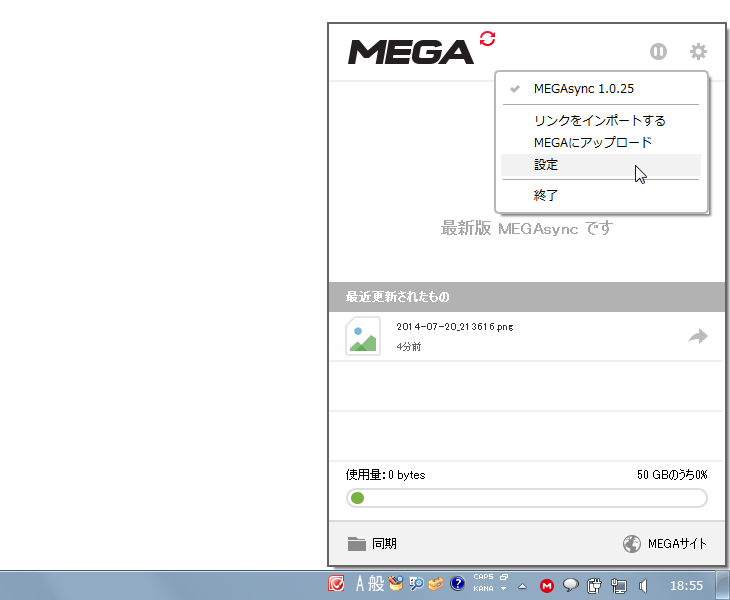Open the IME pad icon
Viewport: 730px width, 600px height.
point(395,583)
